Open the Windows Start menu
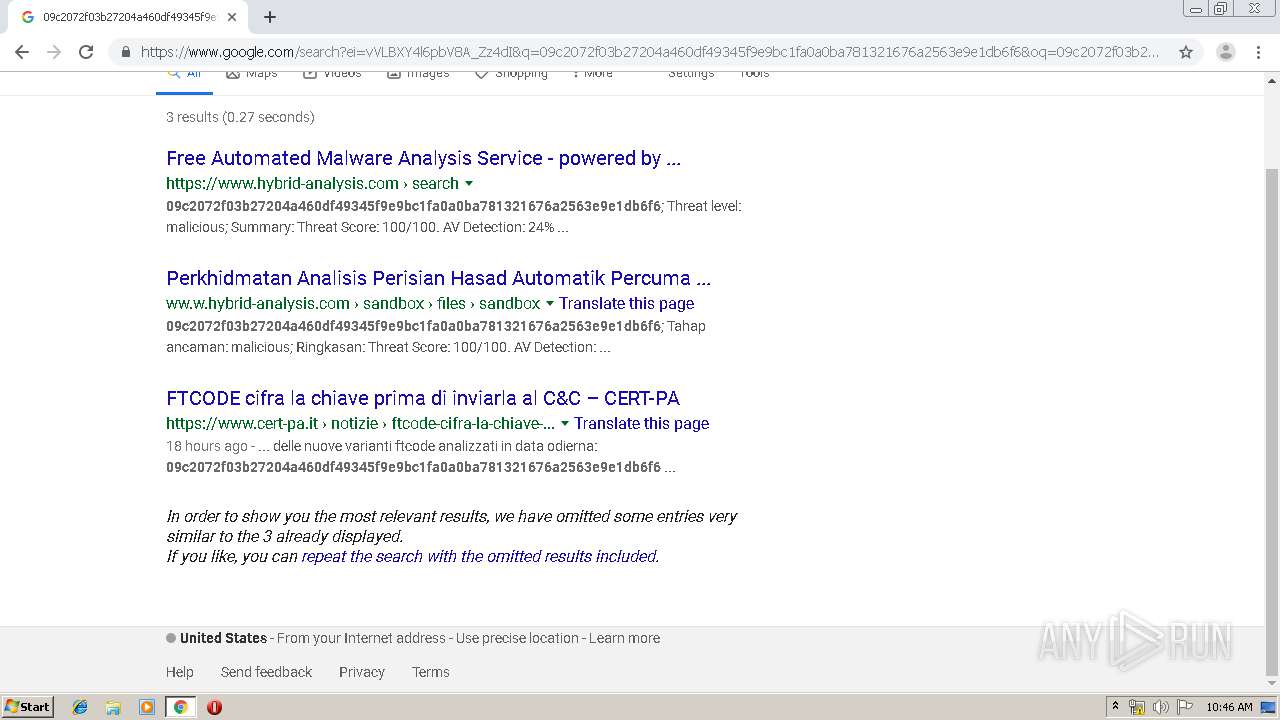 [28, 706]
